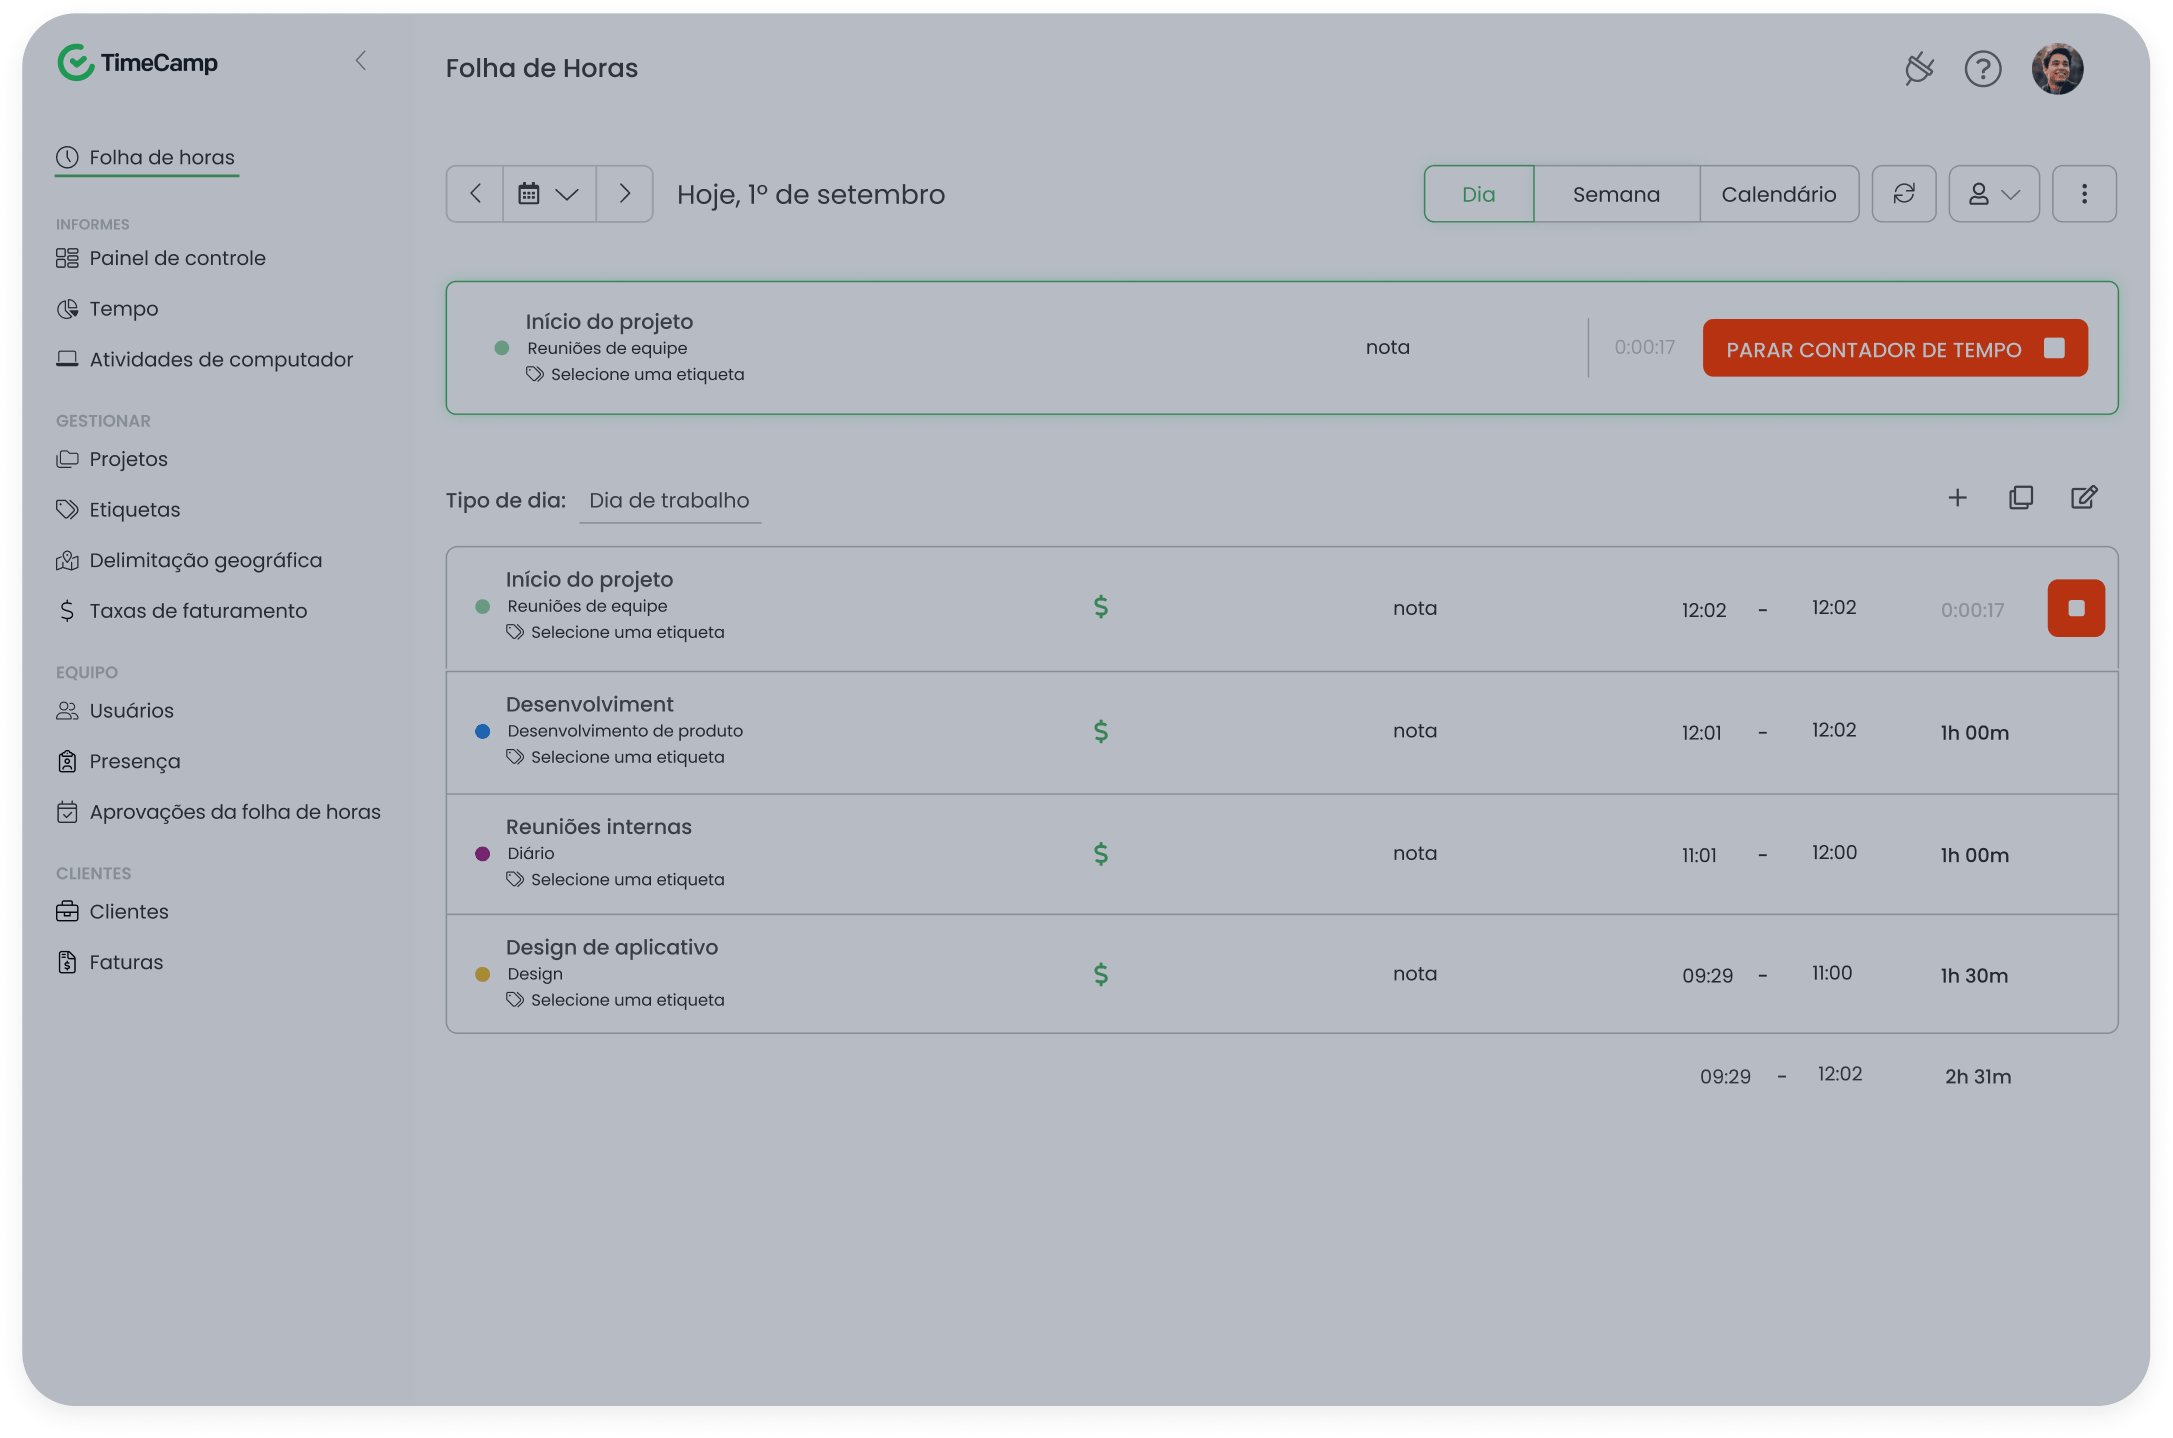Open the user selector dropdown

coord(1993,194)
